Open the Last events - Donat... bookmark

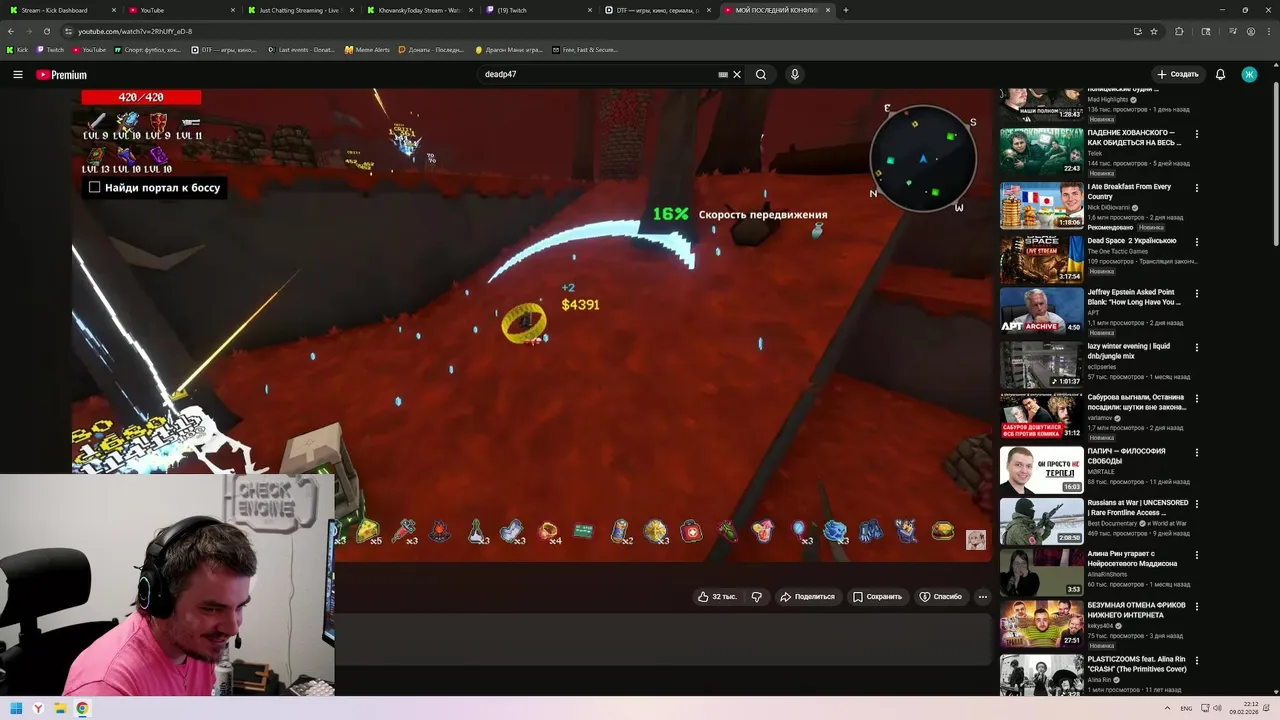[302, 49]
